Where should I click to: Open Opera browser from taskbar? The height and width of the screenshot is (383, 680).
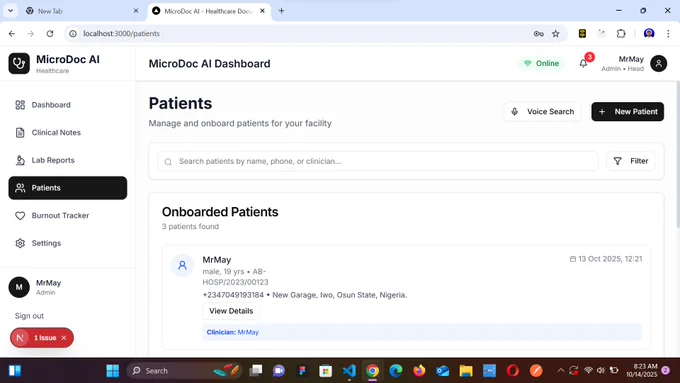[513, 371]
